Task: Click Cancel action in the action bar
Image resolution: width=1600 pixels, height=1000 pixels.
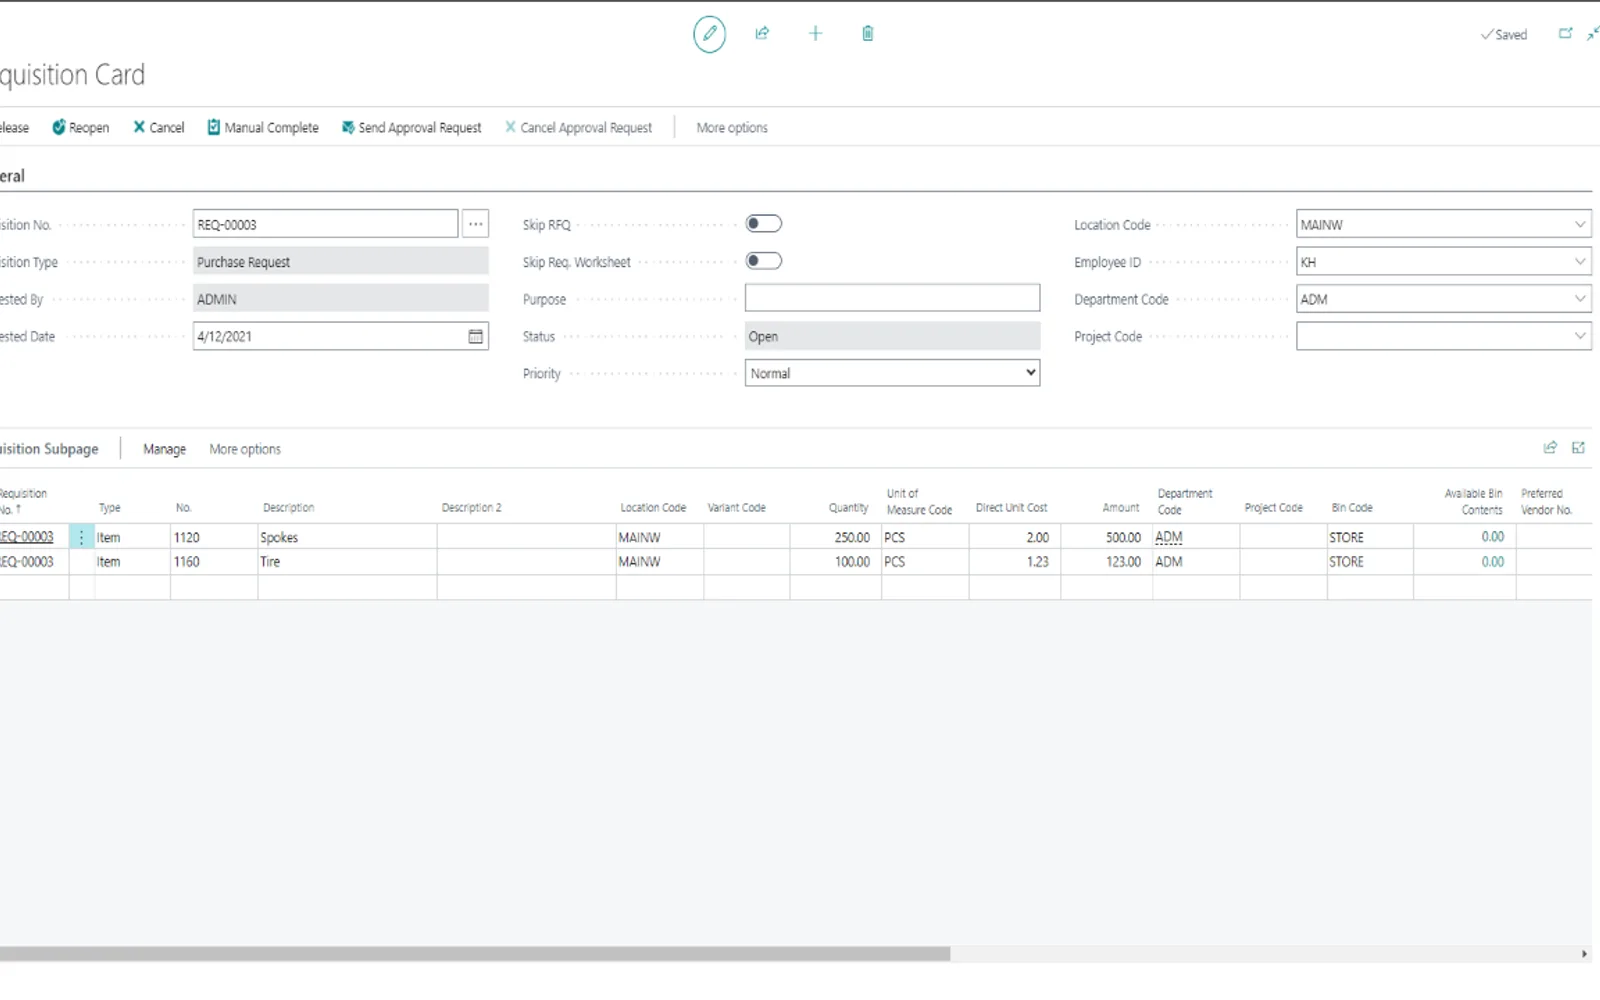Action: pyautogui.click(x=159, y=128)
